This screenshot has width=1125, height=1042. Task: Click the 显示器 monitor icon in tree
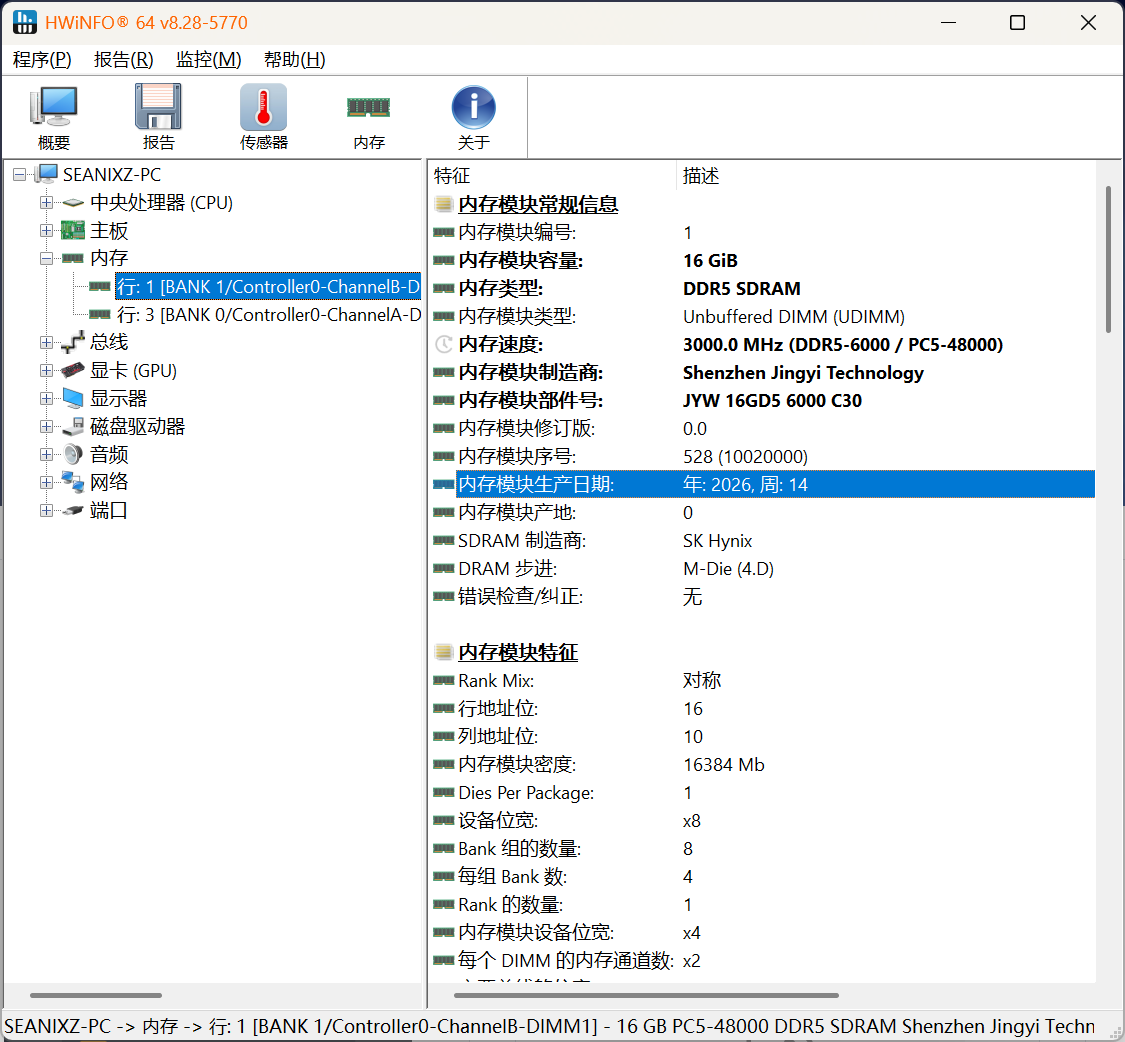72,398
